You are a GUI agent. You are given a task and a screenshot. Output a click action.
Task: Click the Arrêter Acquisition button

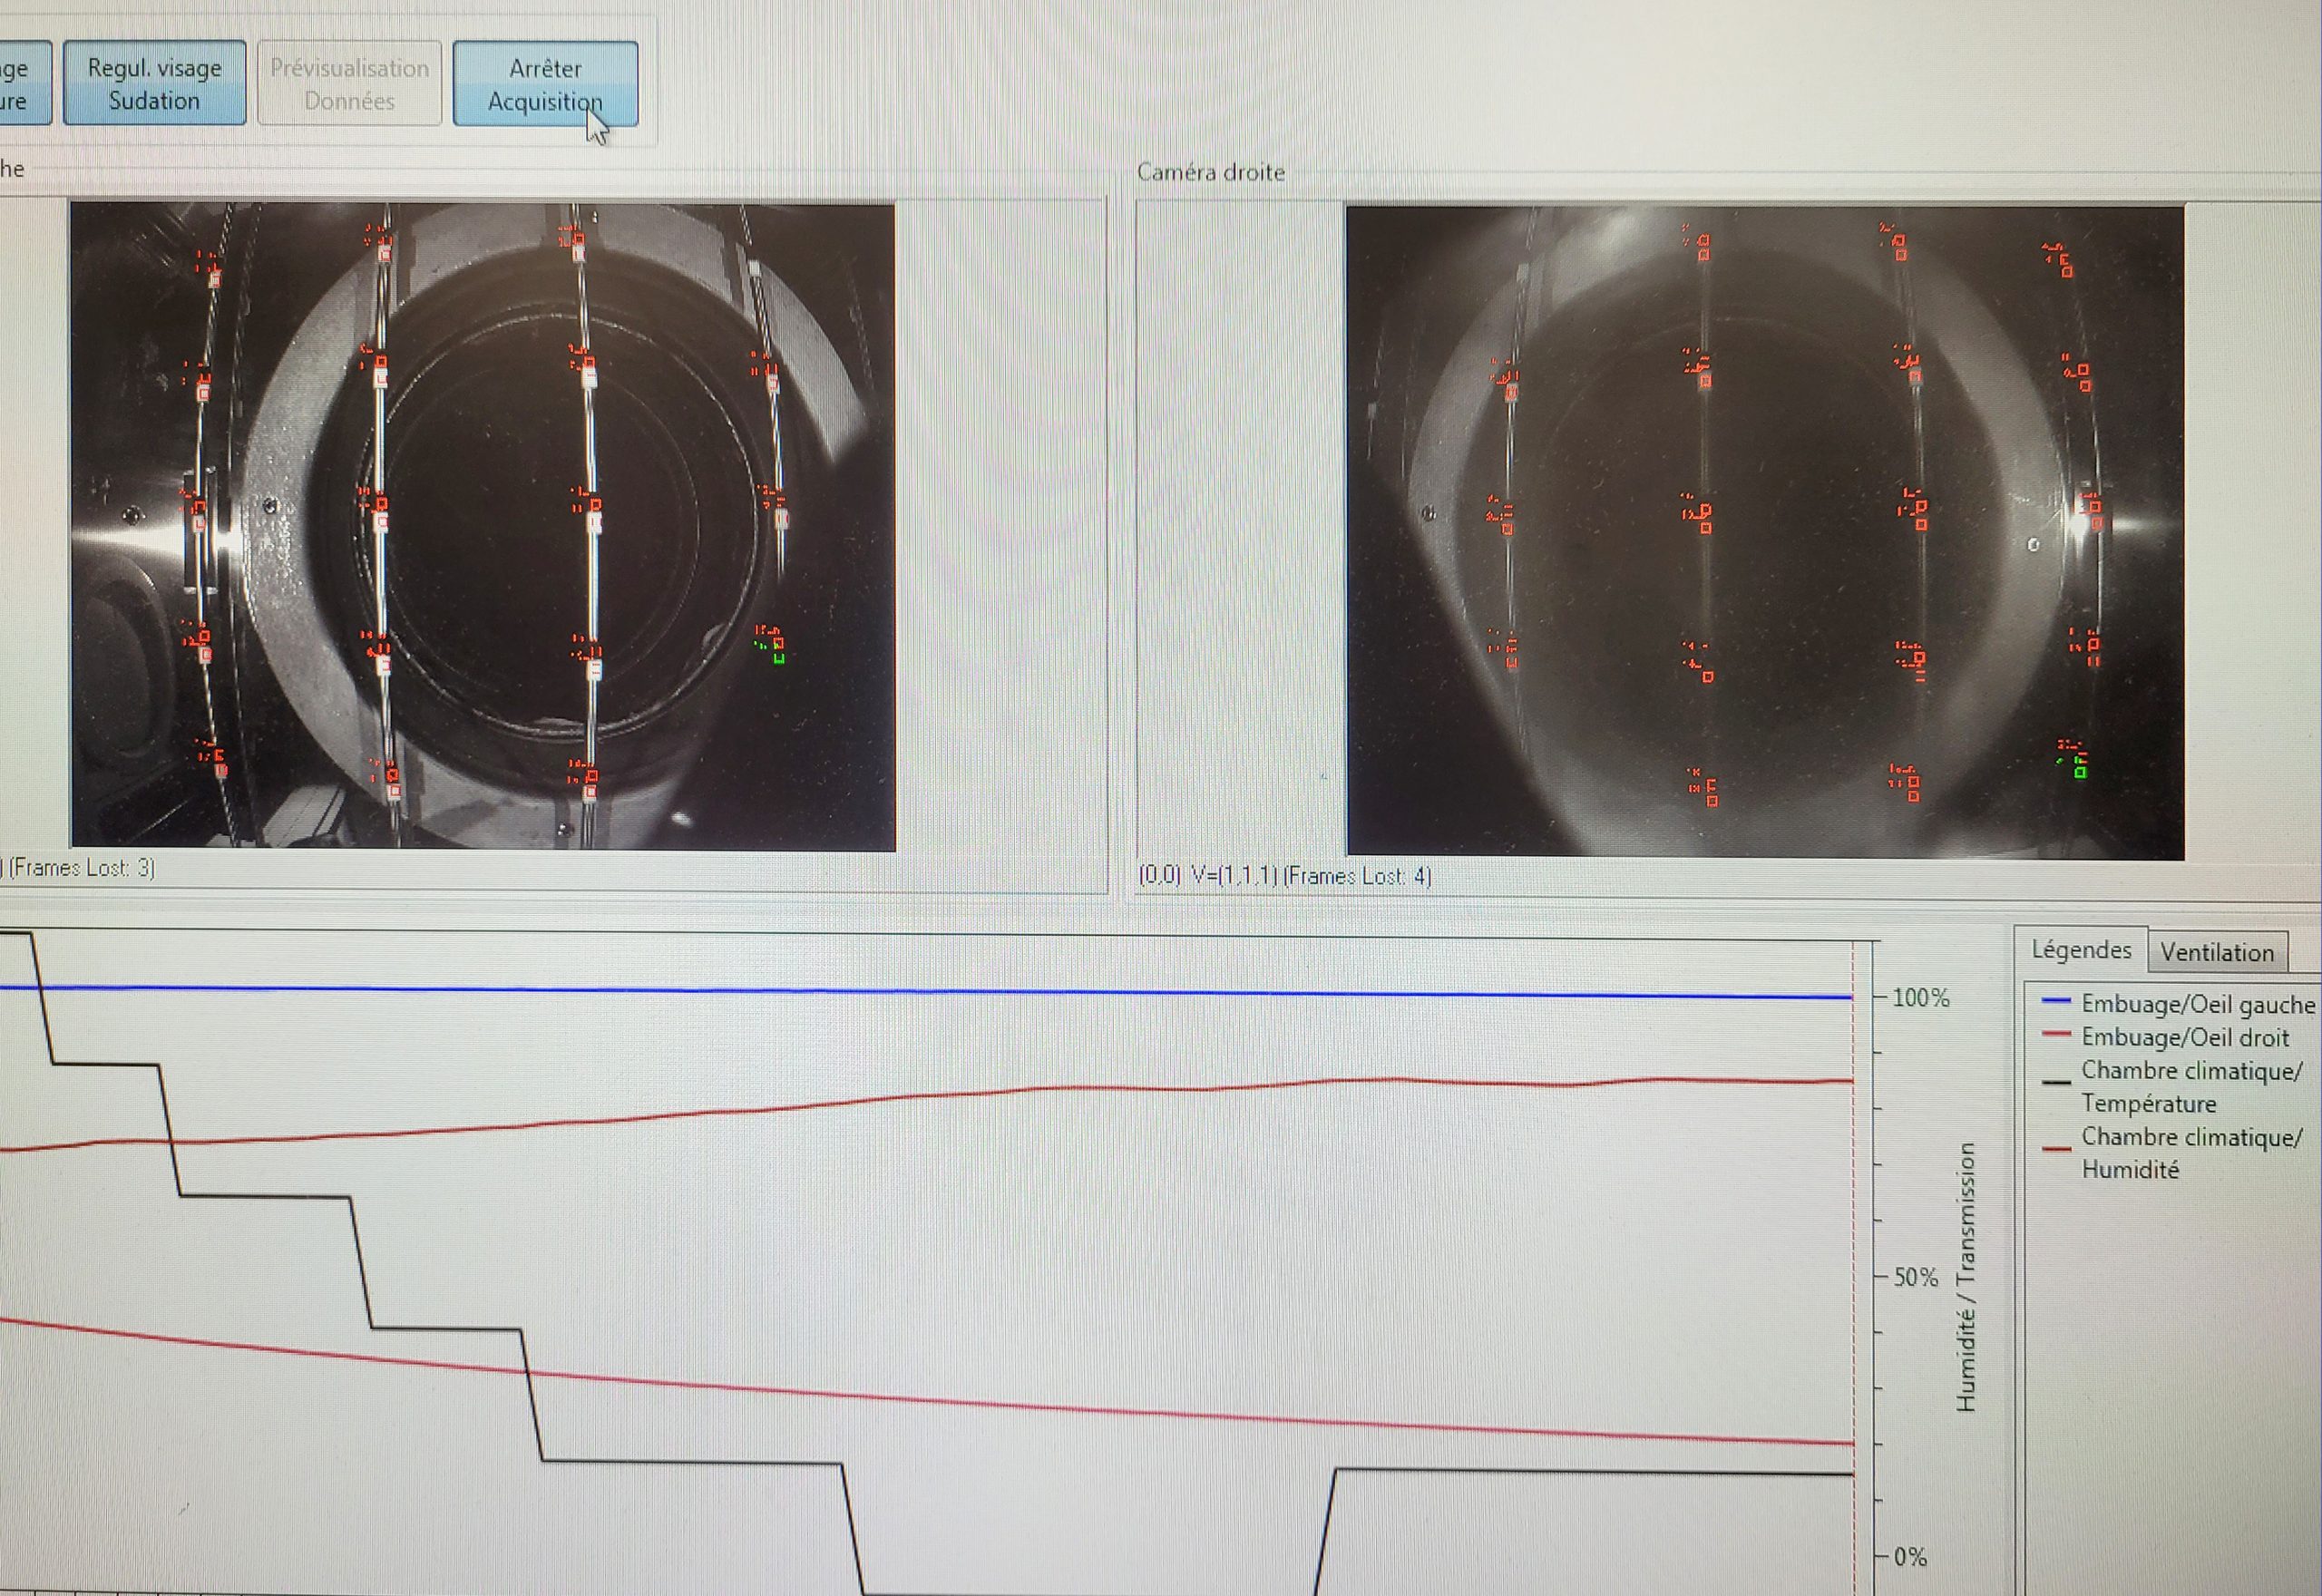click(545, 84)
